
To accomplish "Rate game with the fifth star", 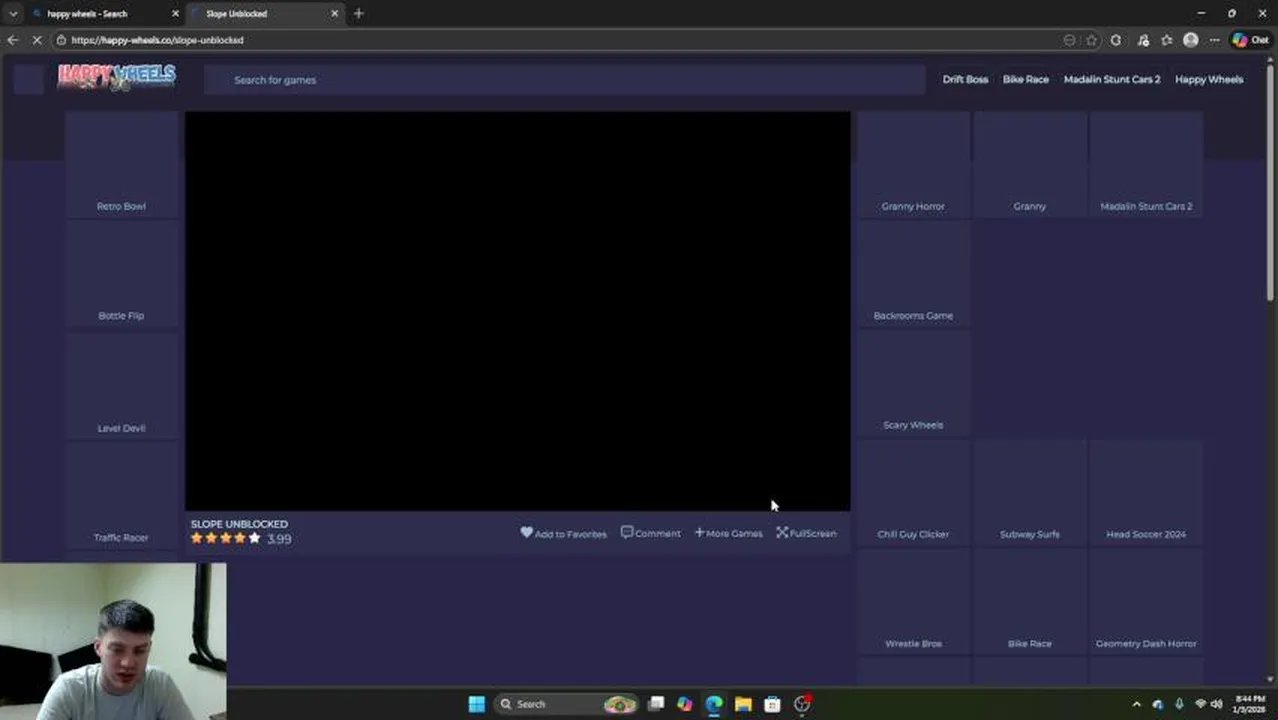I will pos(254,538).
